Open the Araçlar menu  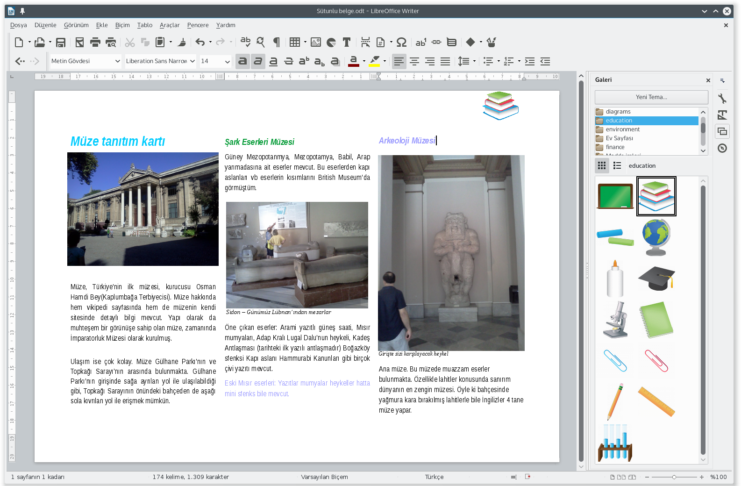click(169, 24)
